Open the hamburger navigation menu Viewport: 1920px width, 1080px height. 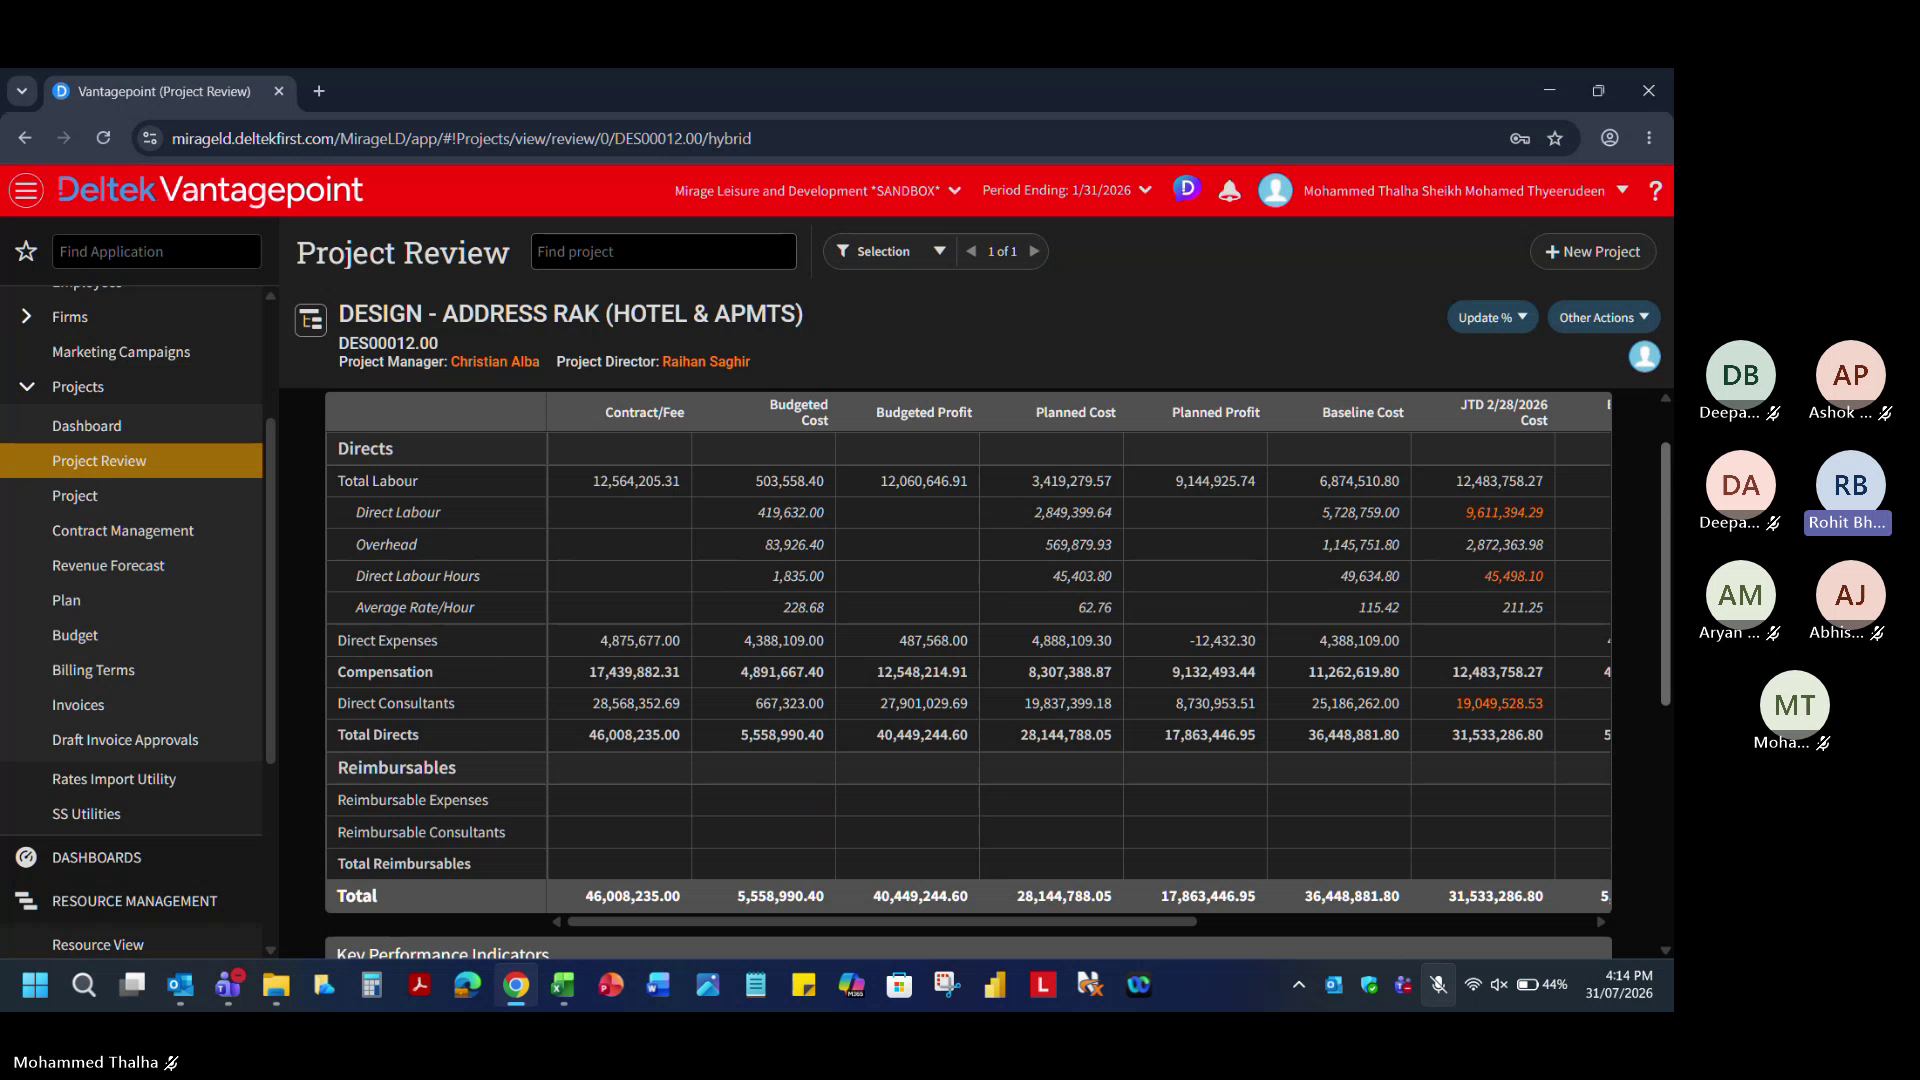pos(26,190)
